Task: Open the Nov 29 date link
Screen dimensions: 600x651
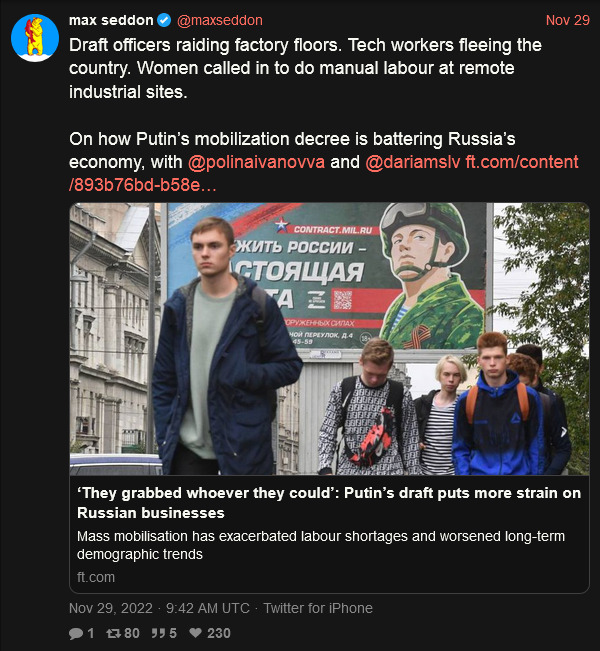Action: [x=567, y=20]
